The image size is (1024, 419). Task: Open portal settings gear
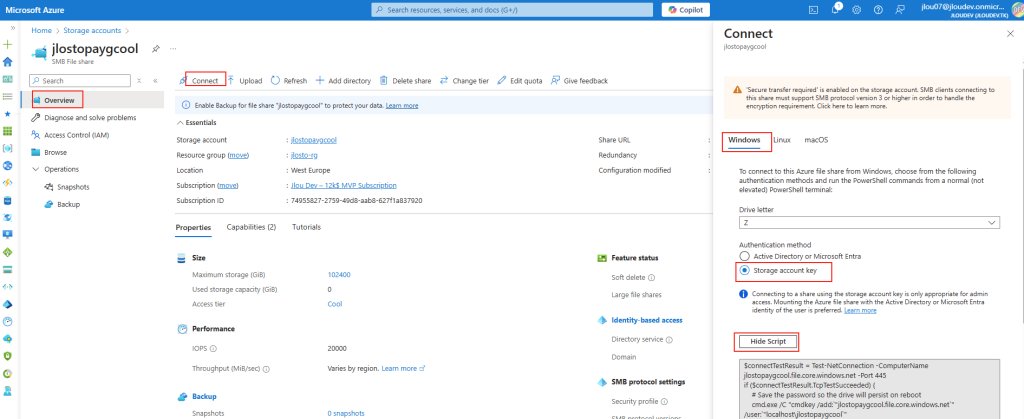pyautogui.click(x=857, y=10)
